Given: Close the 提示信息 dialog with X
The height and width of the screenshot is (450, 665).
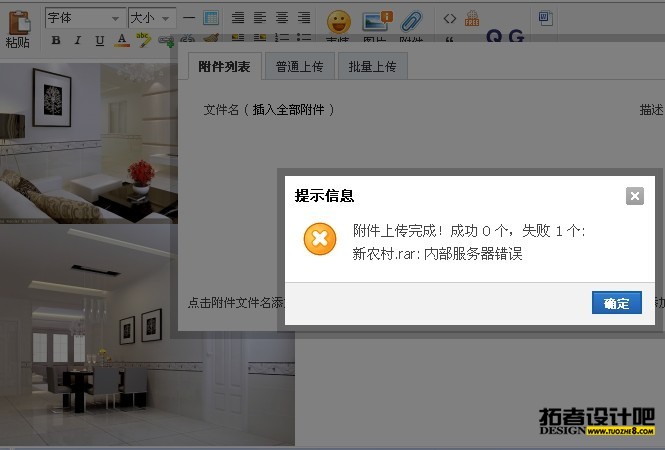Looking at the screenshot, I should (634, 196).
